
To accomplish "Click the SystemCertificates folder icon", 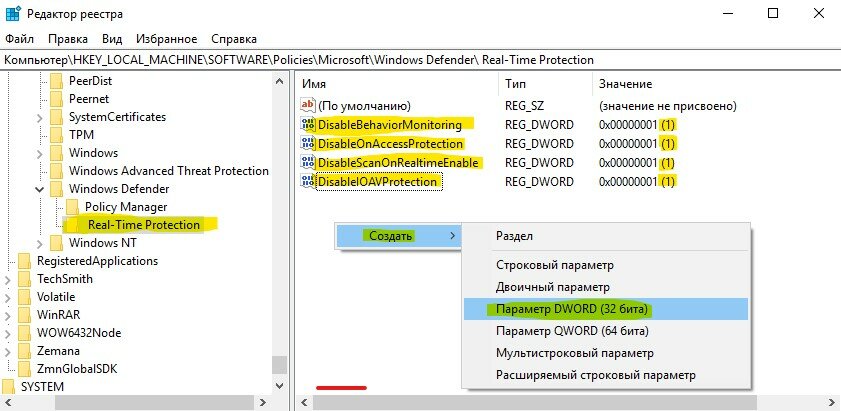I will pyautogui.click(x=56, y=117).
